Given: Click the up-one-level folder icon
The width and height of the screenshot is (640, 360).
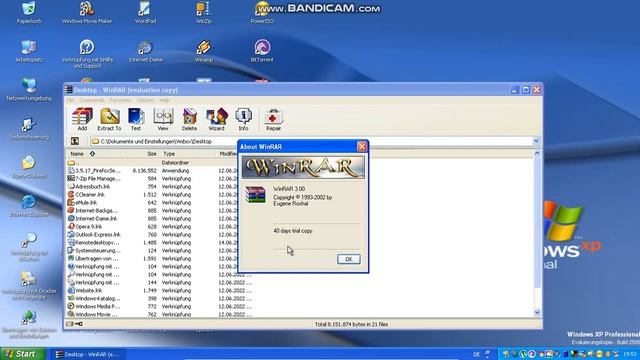Looking at the screenshot, I should [x=75, y=141].
